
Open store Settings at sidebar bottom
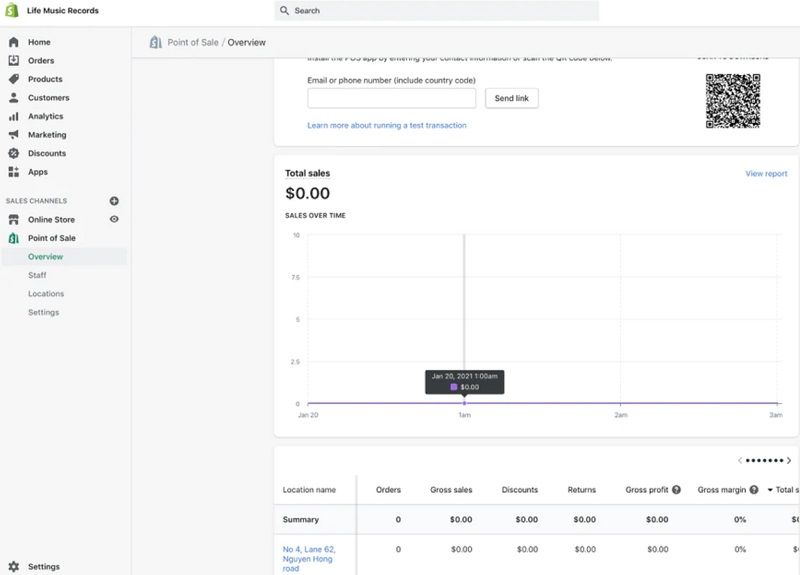[x=43, y=566]
